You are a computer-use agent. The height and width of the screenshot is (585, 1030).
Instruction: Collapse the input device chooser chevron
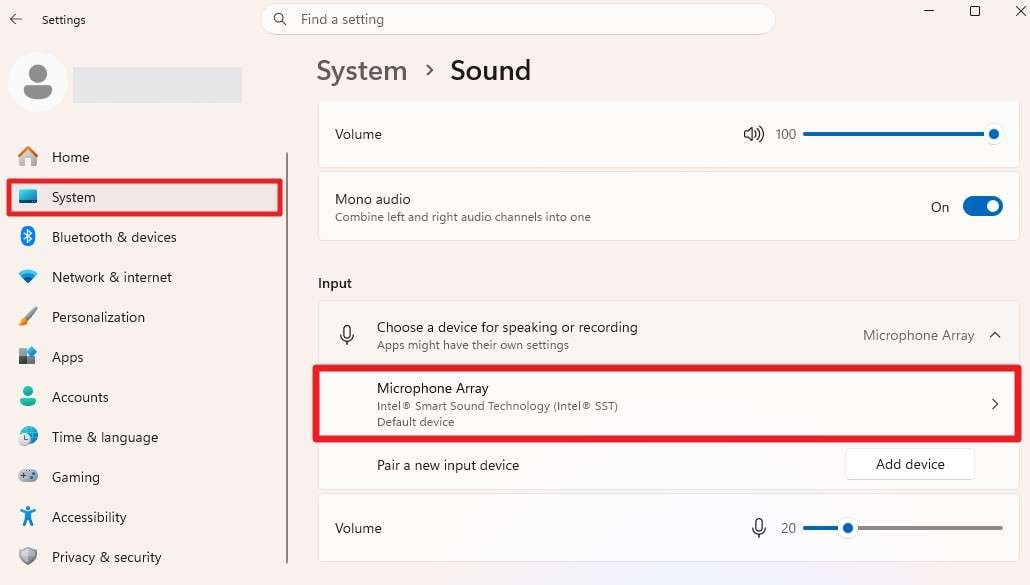click(995, 335)
